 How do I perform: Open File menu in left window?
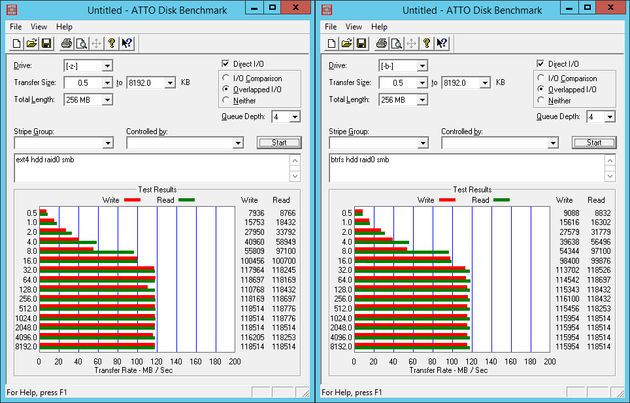click(16, 27)
